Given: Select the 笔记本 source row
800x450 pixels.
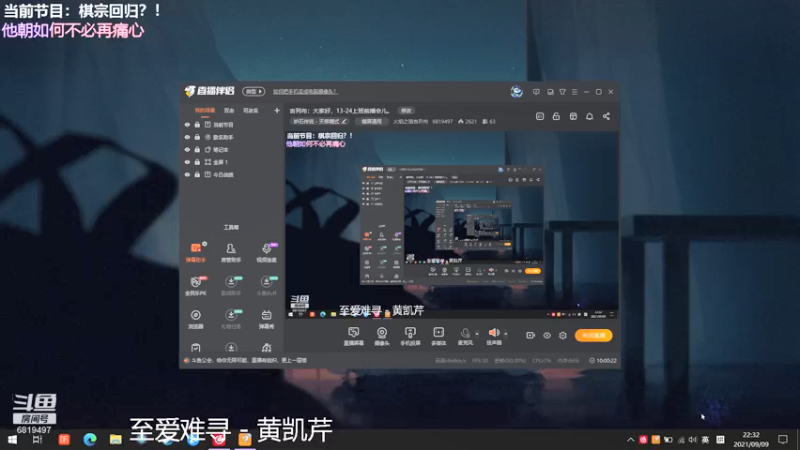Looking at the screenshot, I should (232, 149).
